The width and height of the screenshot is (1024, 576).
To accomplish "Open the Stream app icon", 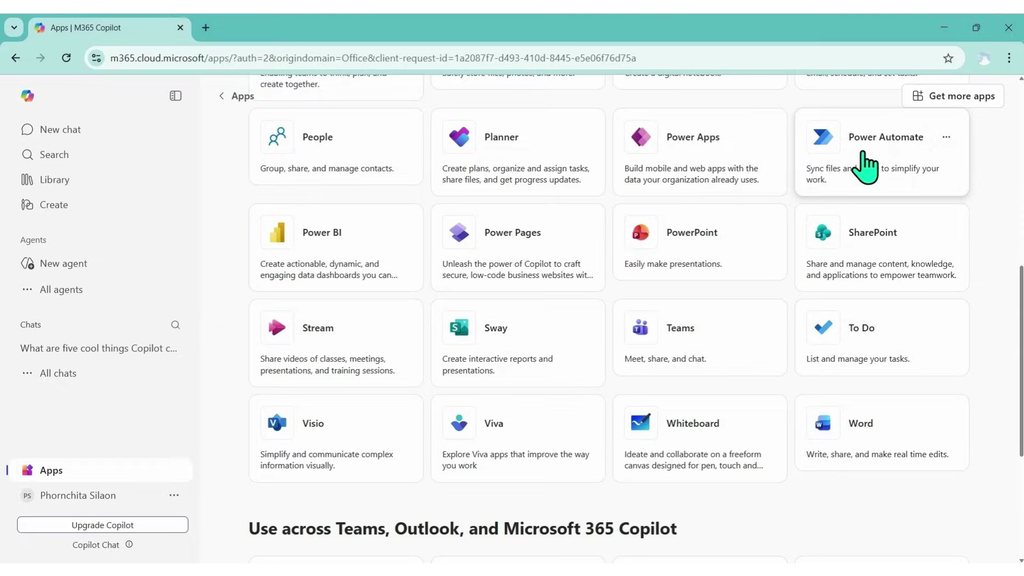I will pyautogui.click(x=277, y=328).
